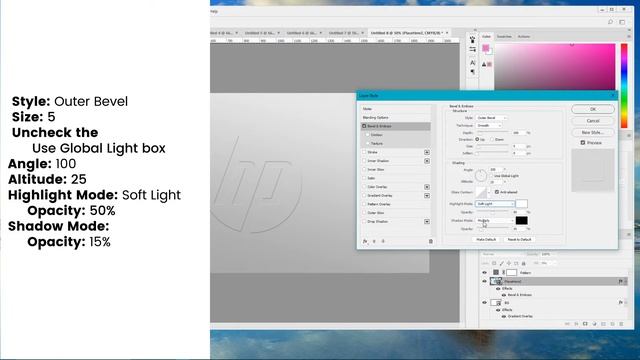Screen dimensions: 640x360
Task: Click the highlight color white swatch
Action: pos(521,203)
